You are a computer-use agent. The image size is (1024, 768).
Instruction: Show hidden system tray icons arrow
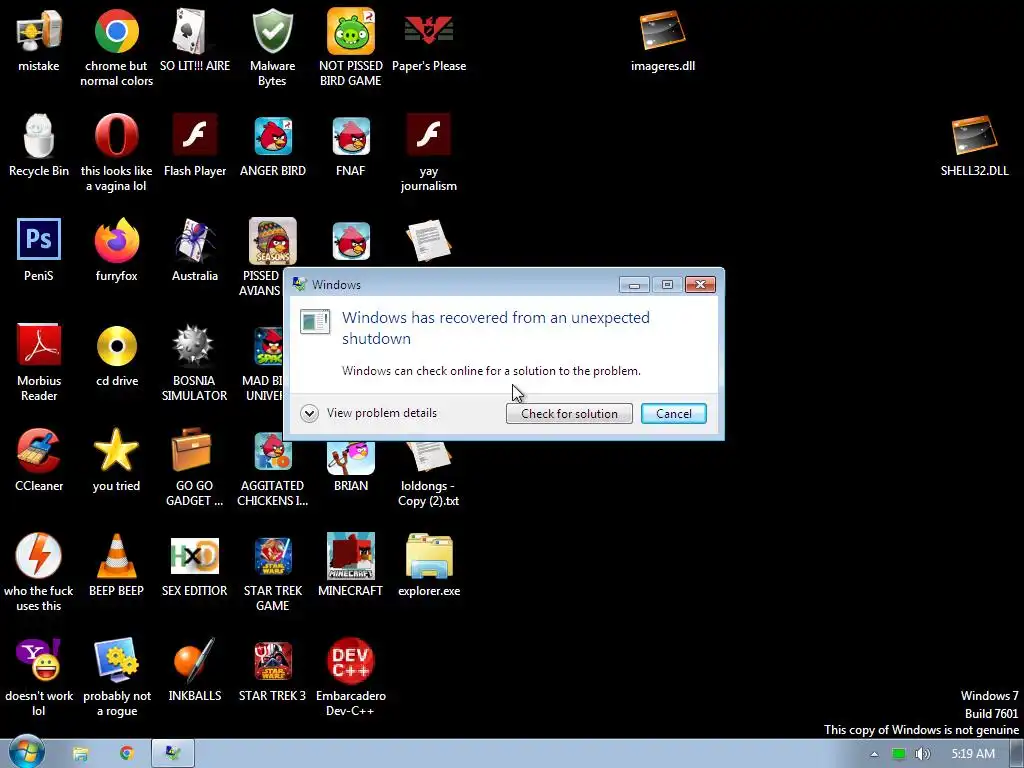[874, 754]
